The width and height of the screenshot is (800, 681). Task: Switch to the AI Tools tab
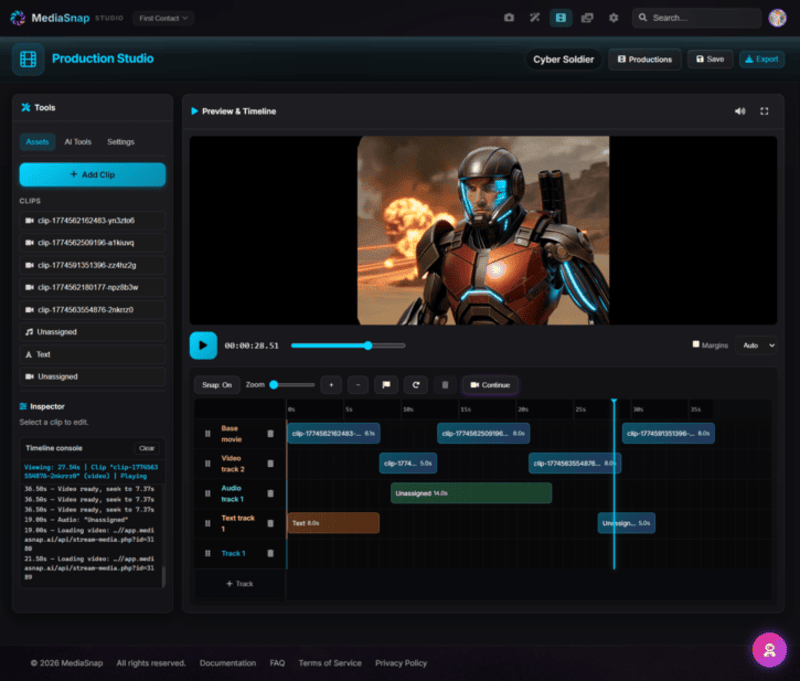[78, 142]
